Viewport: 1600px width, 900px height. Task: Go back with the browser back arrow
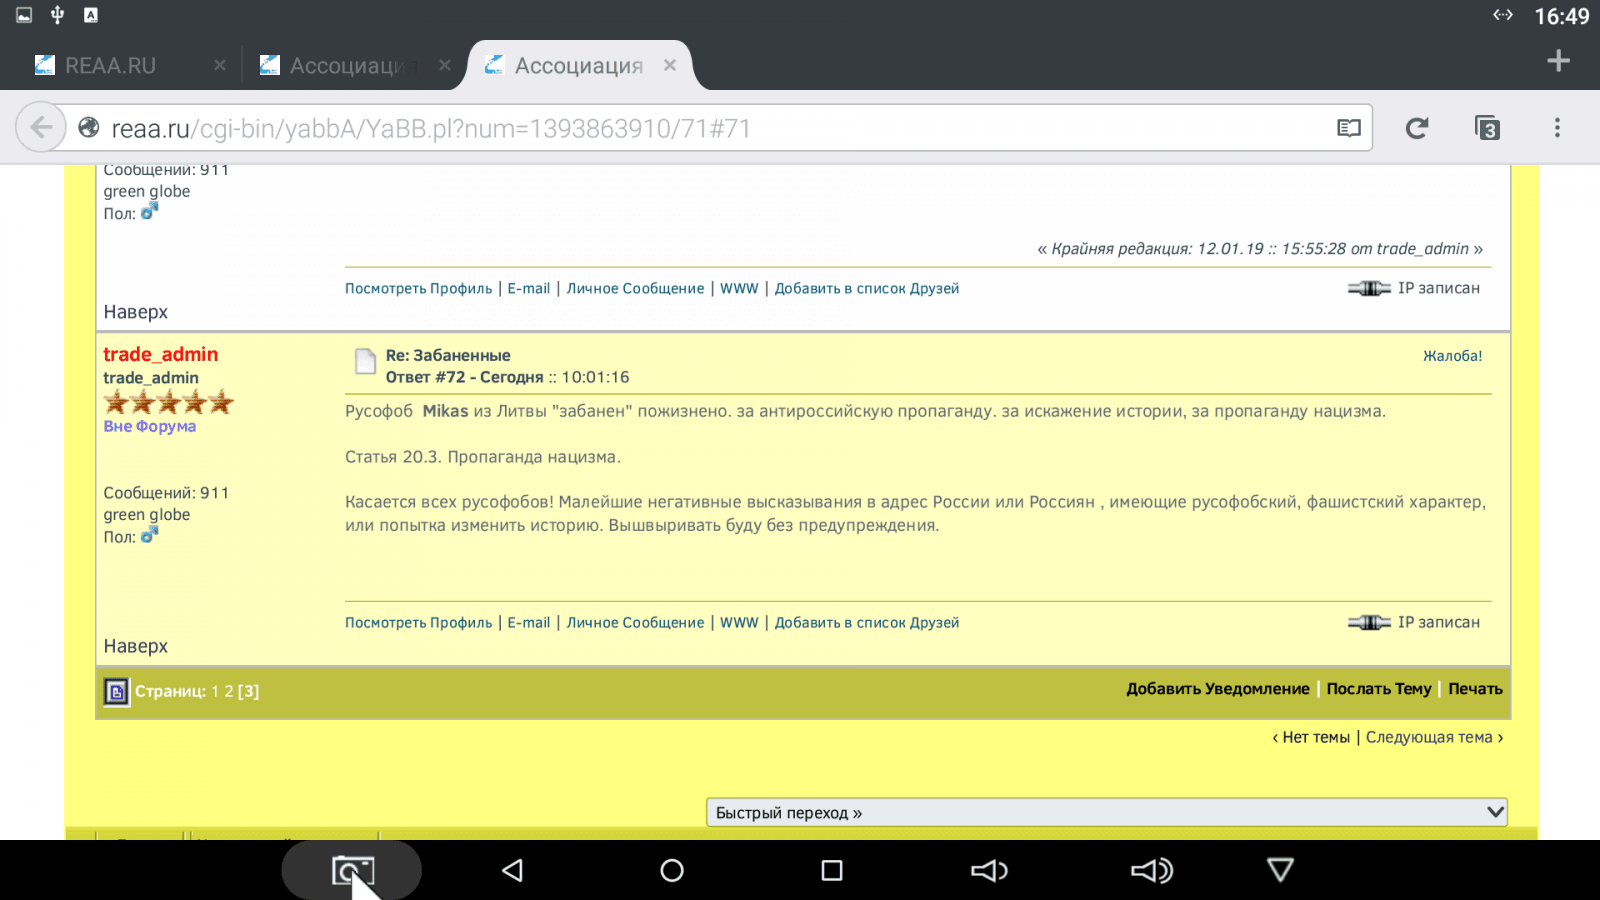coord(41,128)
